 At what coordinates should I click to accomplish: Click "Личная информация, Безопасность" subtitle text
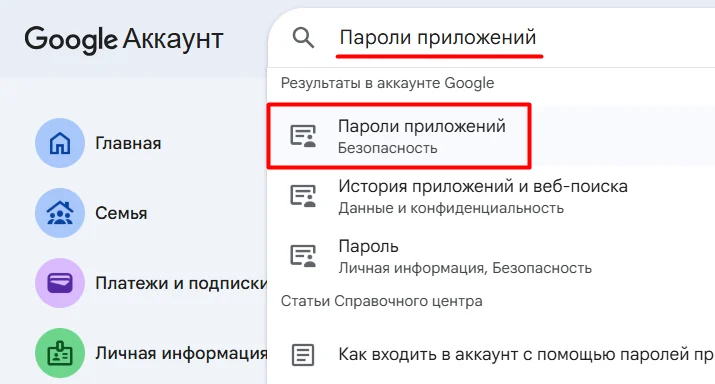pyautogui.click(x=465, y=268)
